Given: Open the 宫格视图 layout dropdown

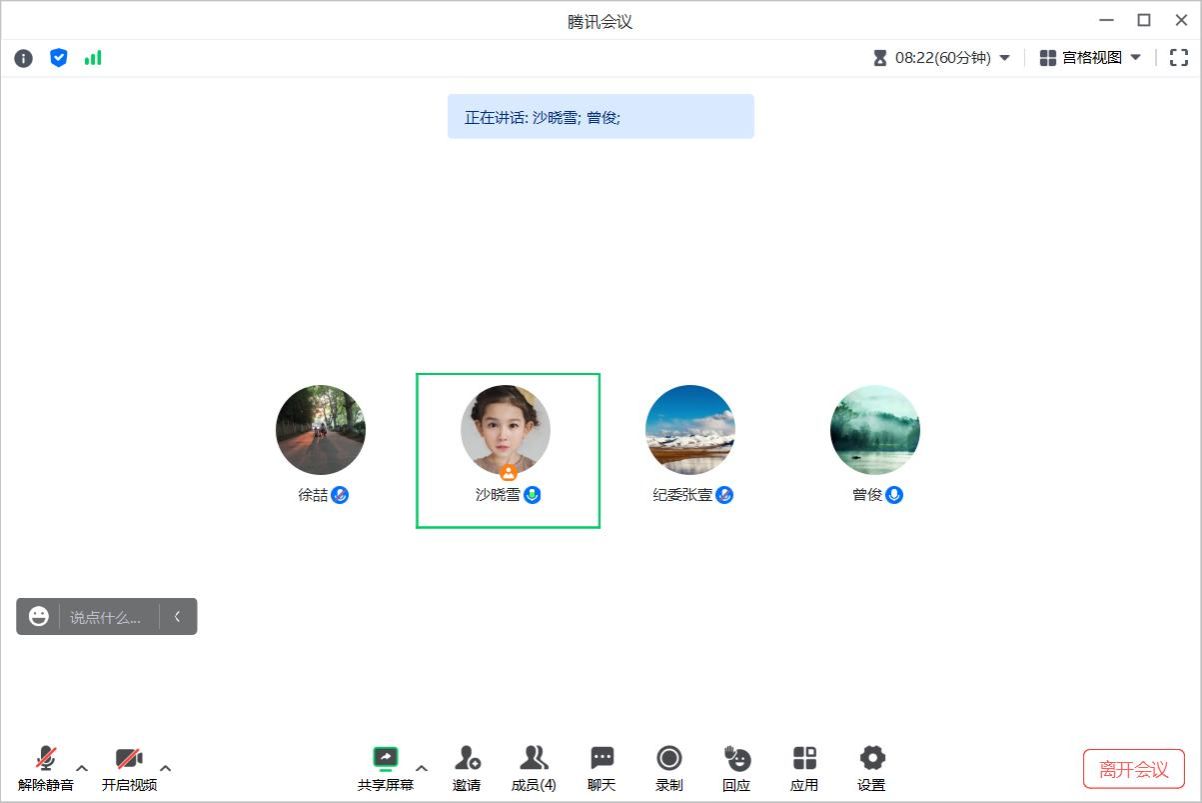Looking at the screenshot, I should tap(1090, 58).
